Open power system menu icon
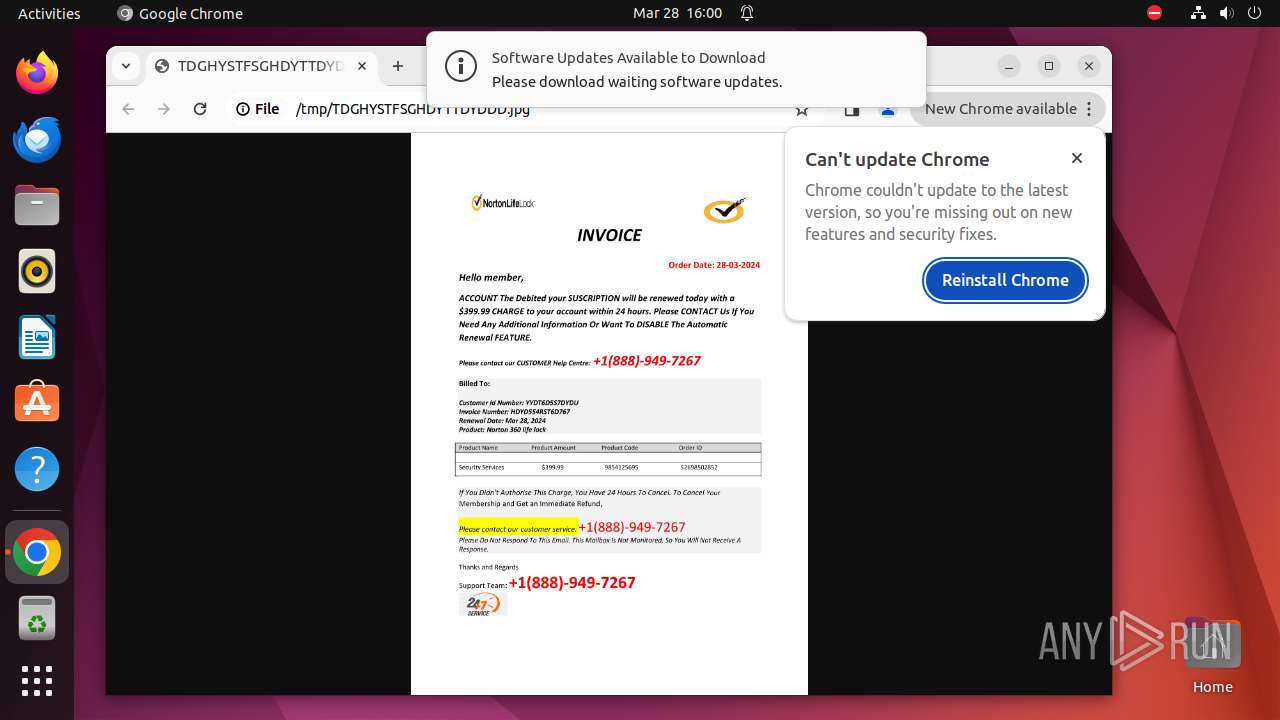Screen dimensions: 1280x720 [x=1254, y=13]
